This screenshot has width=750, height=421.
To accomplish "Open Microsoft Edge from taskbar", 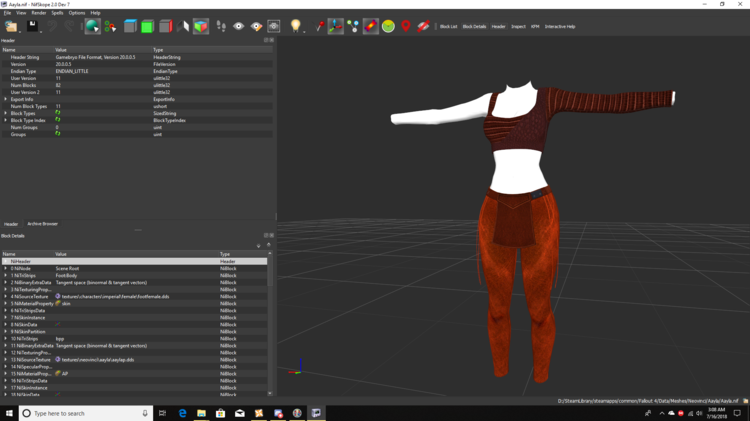I will pyautogui.click(x=182, y=413).
